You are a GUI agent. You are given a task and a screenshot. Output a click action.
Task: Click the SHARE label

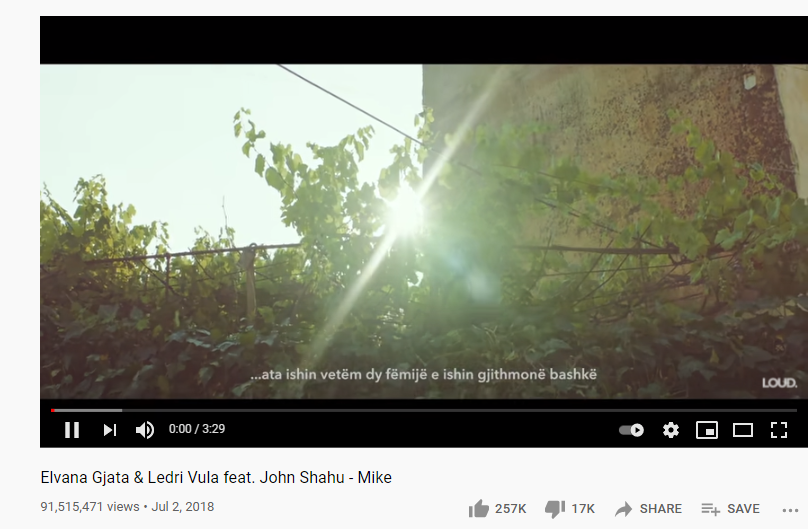(661, 509)
